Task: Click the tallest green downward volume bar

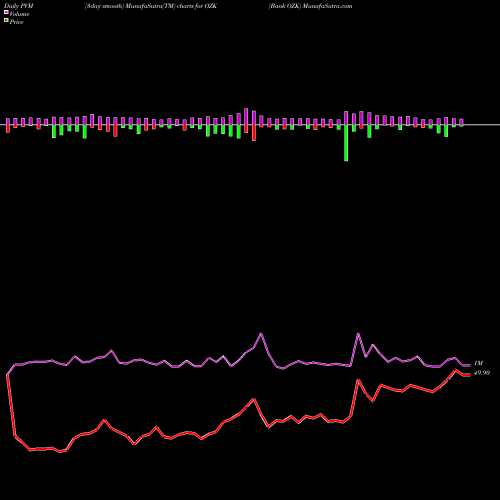Action: tap(346, 143)
